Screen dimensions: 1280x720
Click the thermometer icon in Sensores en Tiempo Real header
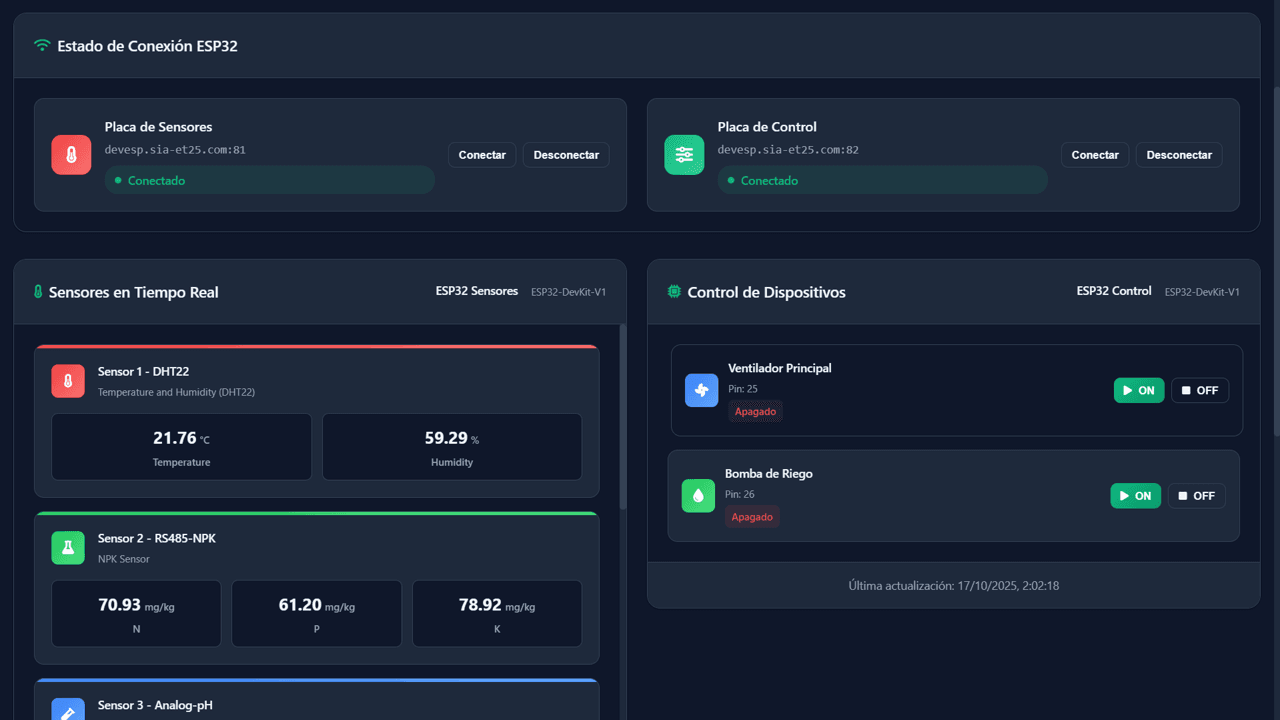point(38,293)
